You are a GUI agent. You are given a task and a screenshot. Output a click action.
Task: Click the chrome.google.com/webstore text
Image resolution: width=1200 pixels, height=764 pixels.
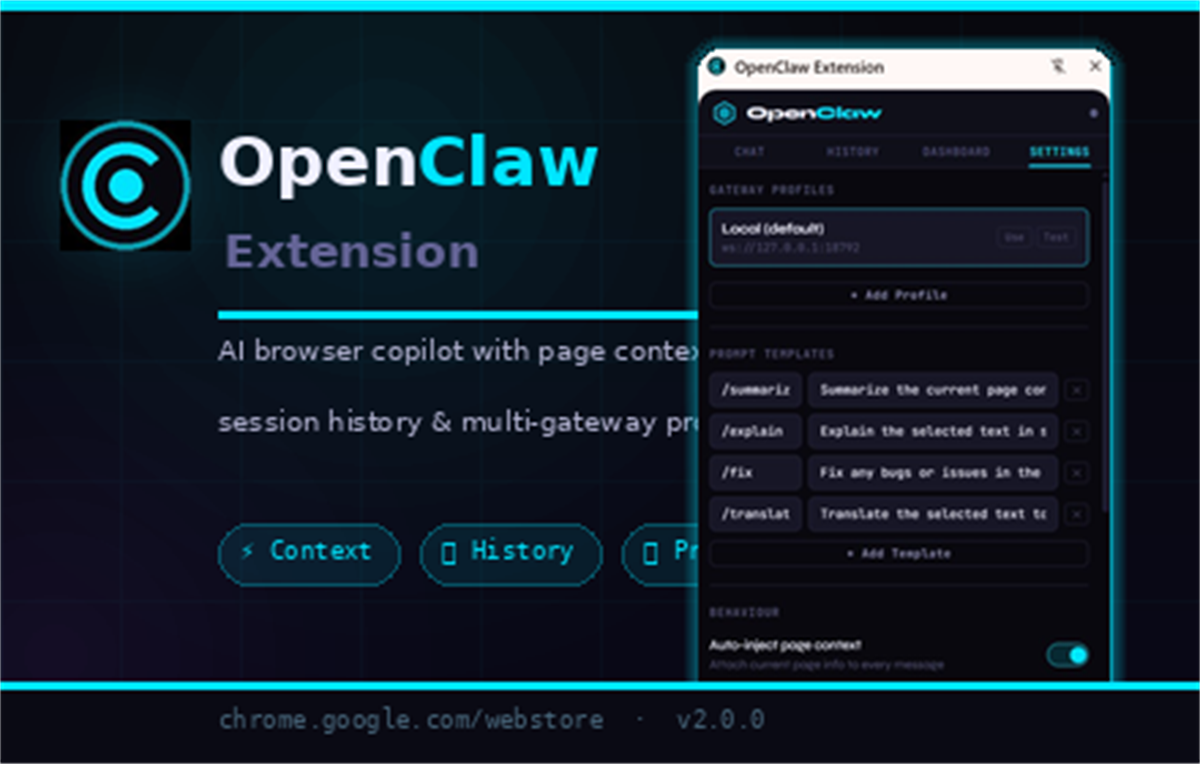[x=411, y=720]
